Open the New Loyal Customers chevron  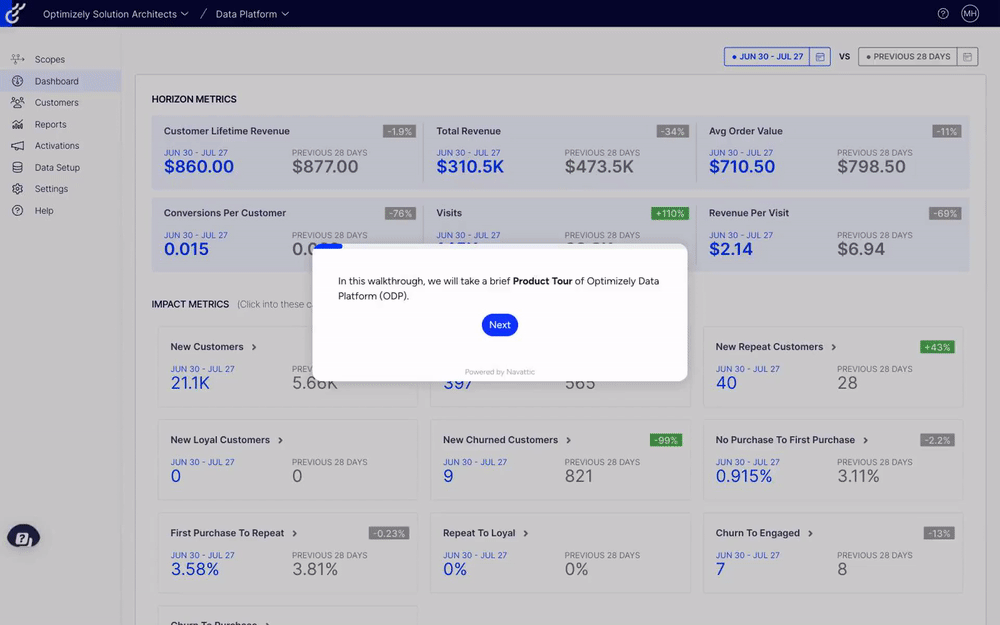pyautogui.click(x=280, y=440)
